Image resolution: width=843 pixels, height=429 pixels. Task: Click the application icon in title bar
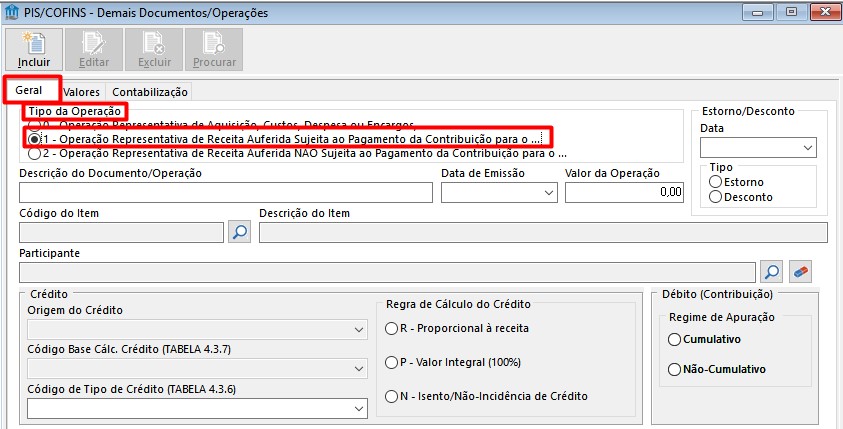coord(11,12)
